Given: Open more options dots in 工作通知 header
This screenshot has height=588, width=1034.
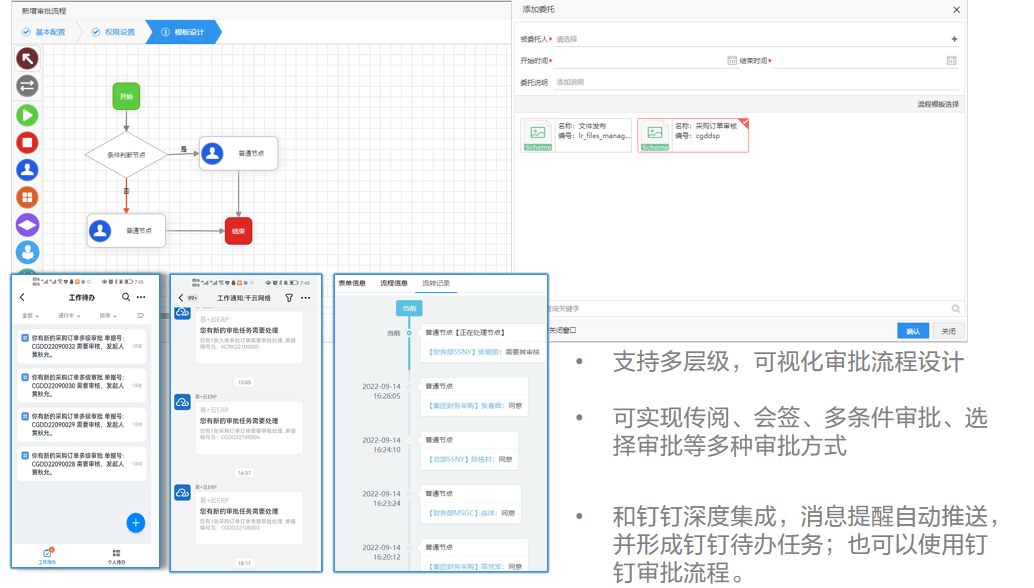Looking at the screenshot, I should pos(305,298).
